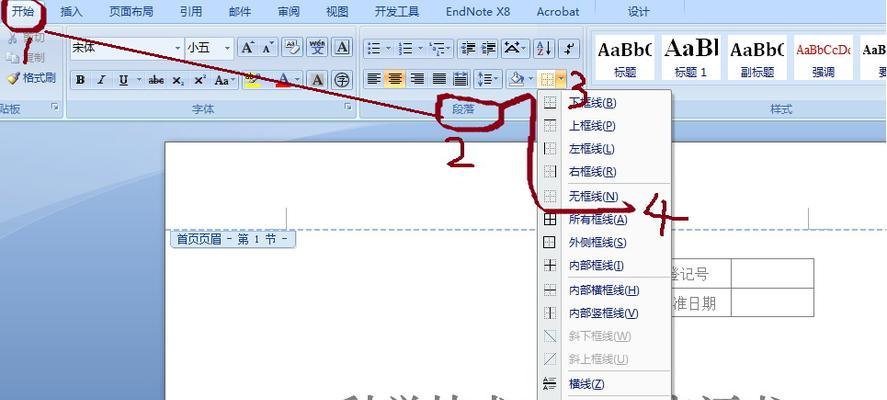Choose 所有框线(A) from borders menu

pos(604,220)
